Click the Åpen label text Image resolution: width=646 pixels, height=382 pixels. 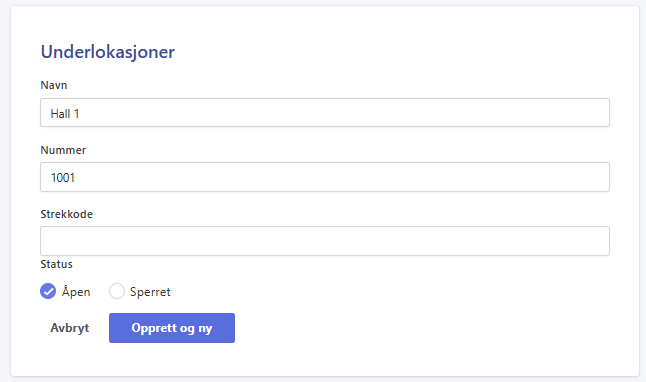(76, 291)
